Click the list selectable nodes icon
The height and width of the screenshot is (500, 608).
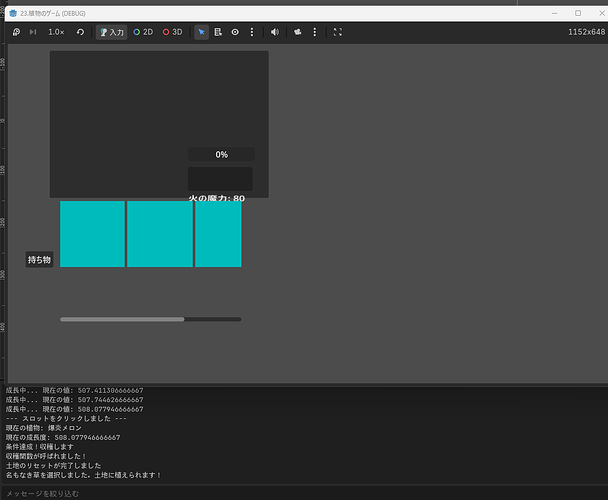[218, 32]
